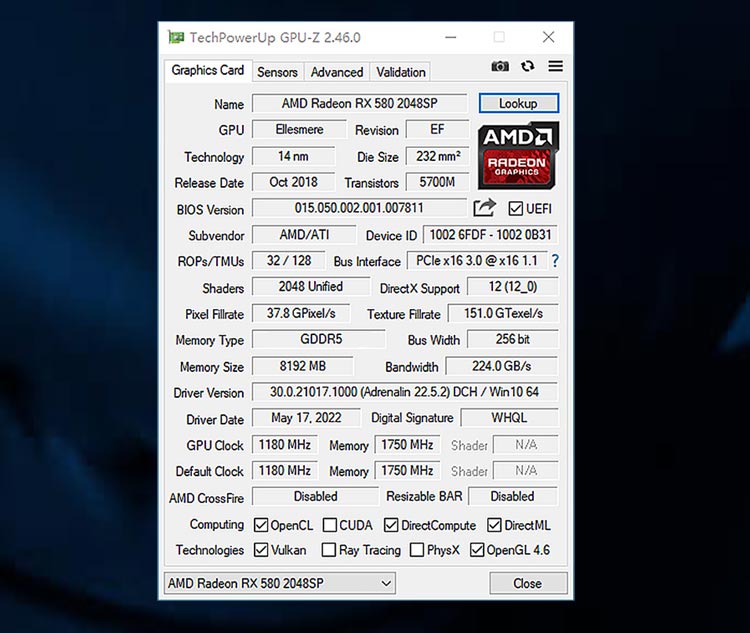This screenshot has width=750, height=633.
Task: Click the Pixel Fillrate field 37.8 GPixel/s
Action: pos(301,313)
